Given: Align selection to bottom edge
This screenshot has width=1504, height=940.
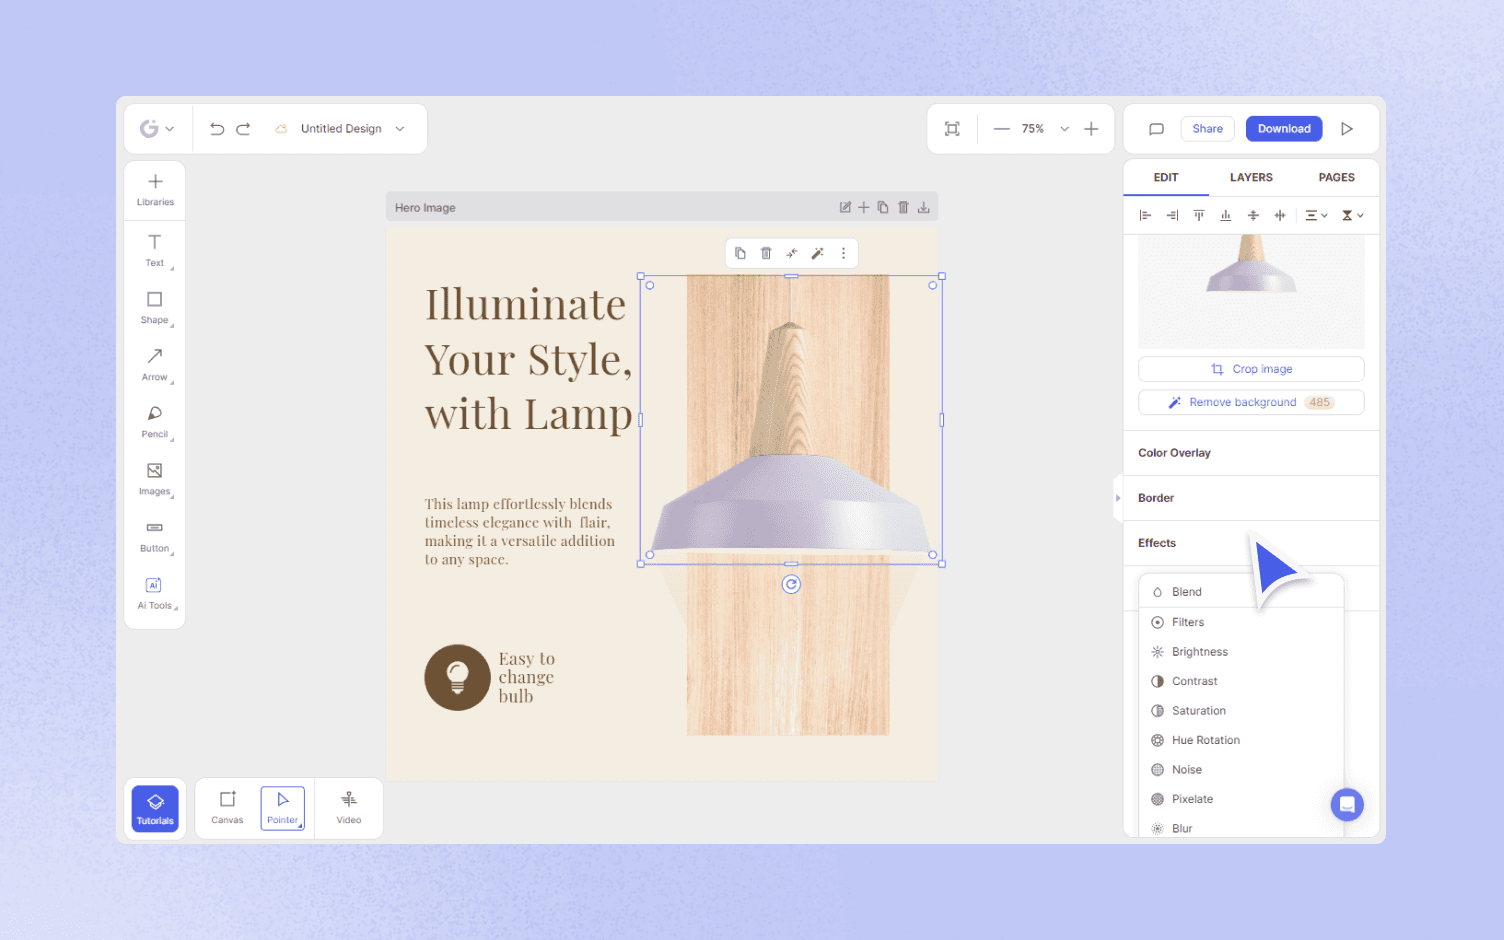Looking at the screenshot, I should 1226,216.
